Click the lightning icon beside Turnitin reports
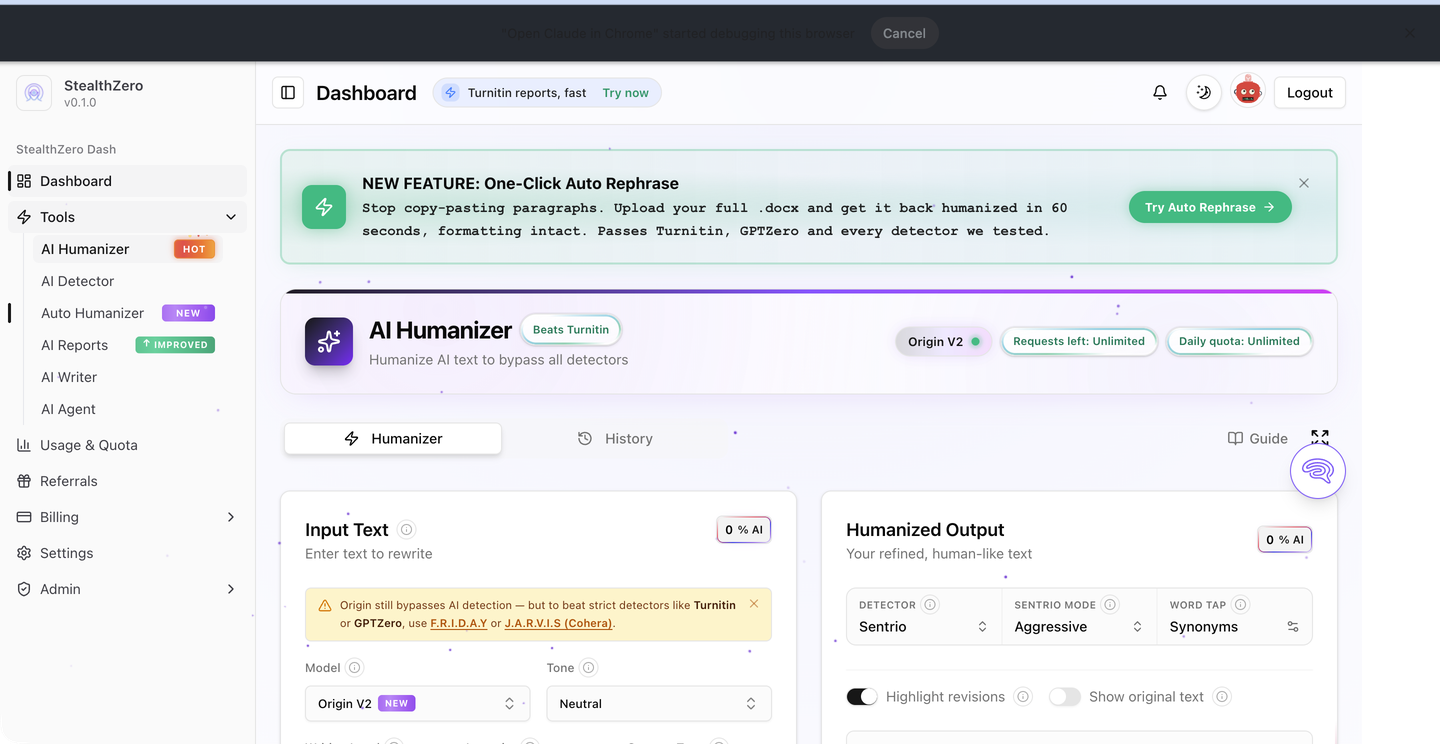 click(x=450, y=93)
